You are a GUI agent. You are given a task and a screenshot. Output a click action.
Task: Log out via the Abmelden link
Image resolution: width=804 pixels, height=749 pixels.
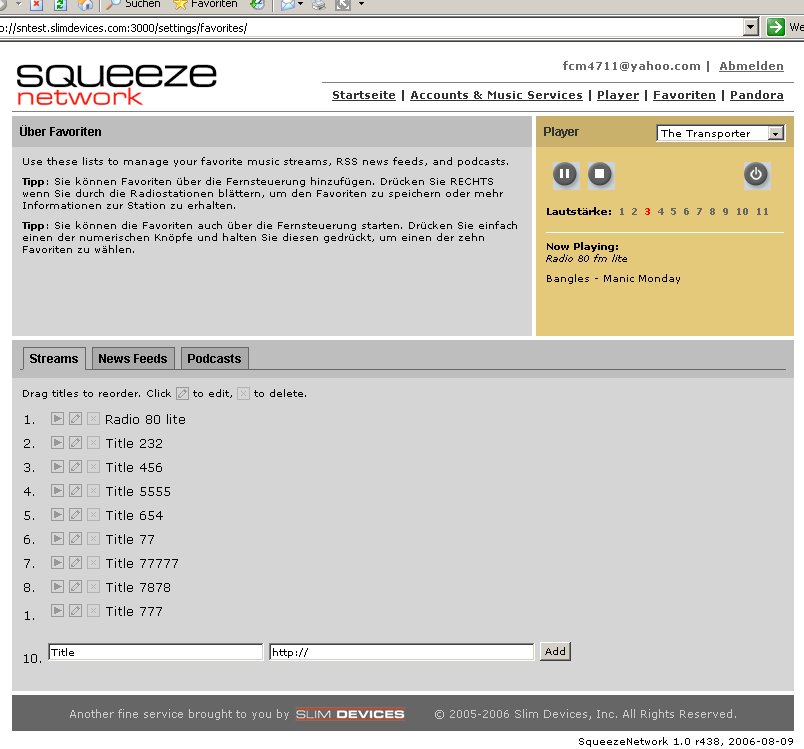(x=751, y=66)
